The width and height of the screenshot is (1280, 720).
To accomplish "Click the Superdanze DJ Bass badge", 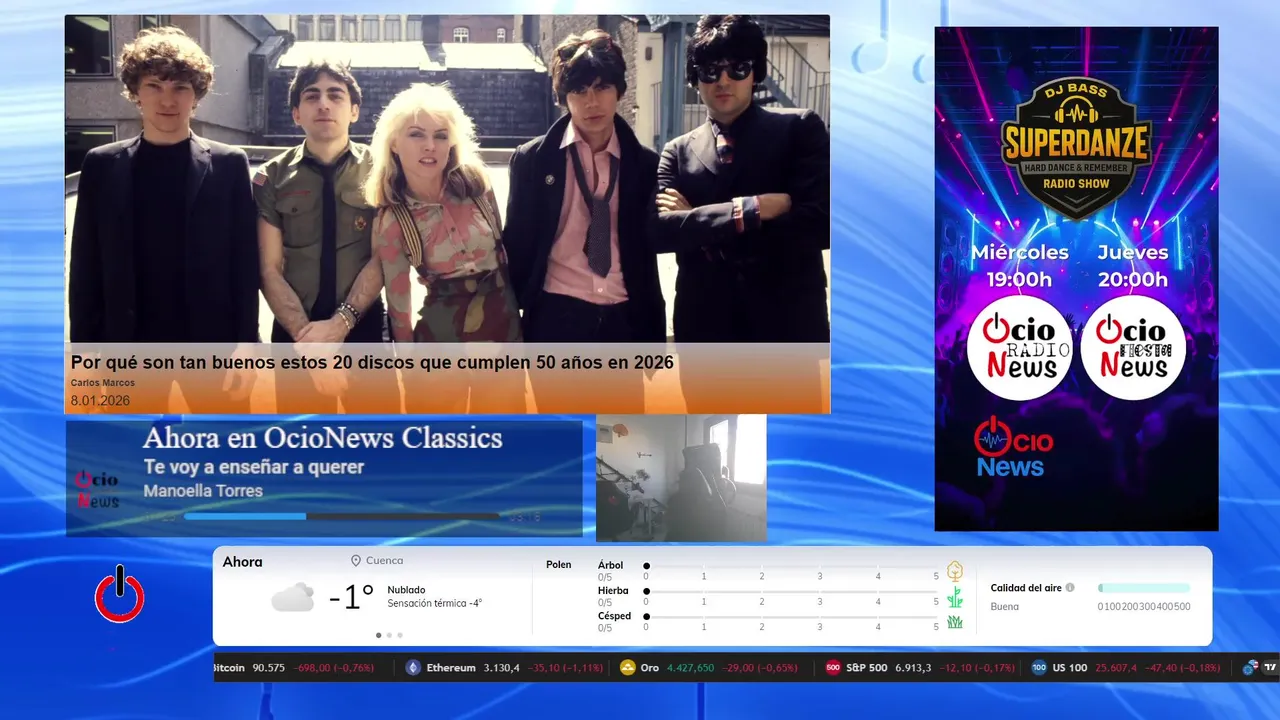I will pyautogui.click(x=1076, y=147).
